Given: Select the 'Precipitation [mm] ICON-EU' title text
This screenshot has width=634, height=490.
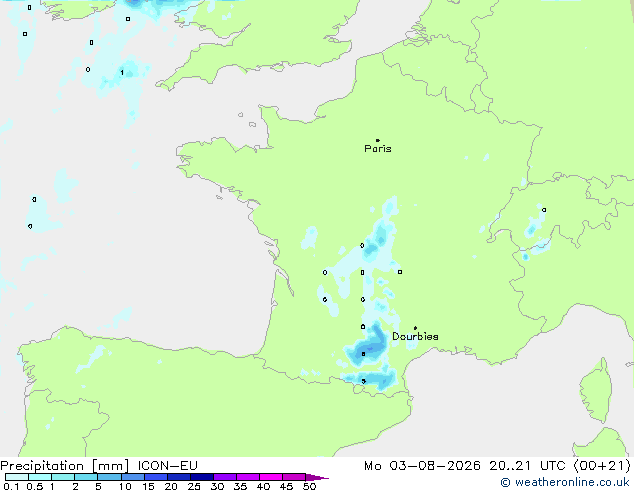Looking at the screenshot, I should point(99,466).
